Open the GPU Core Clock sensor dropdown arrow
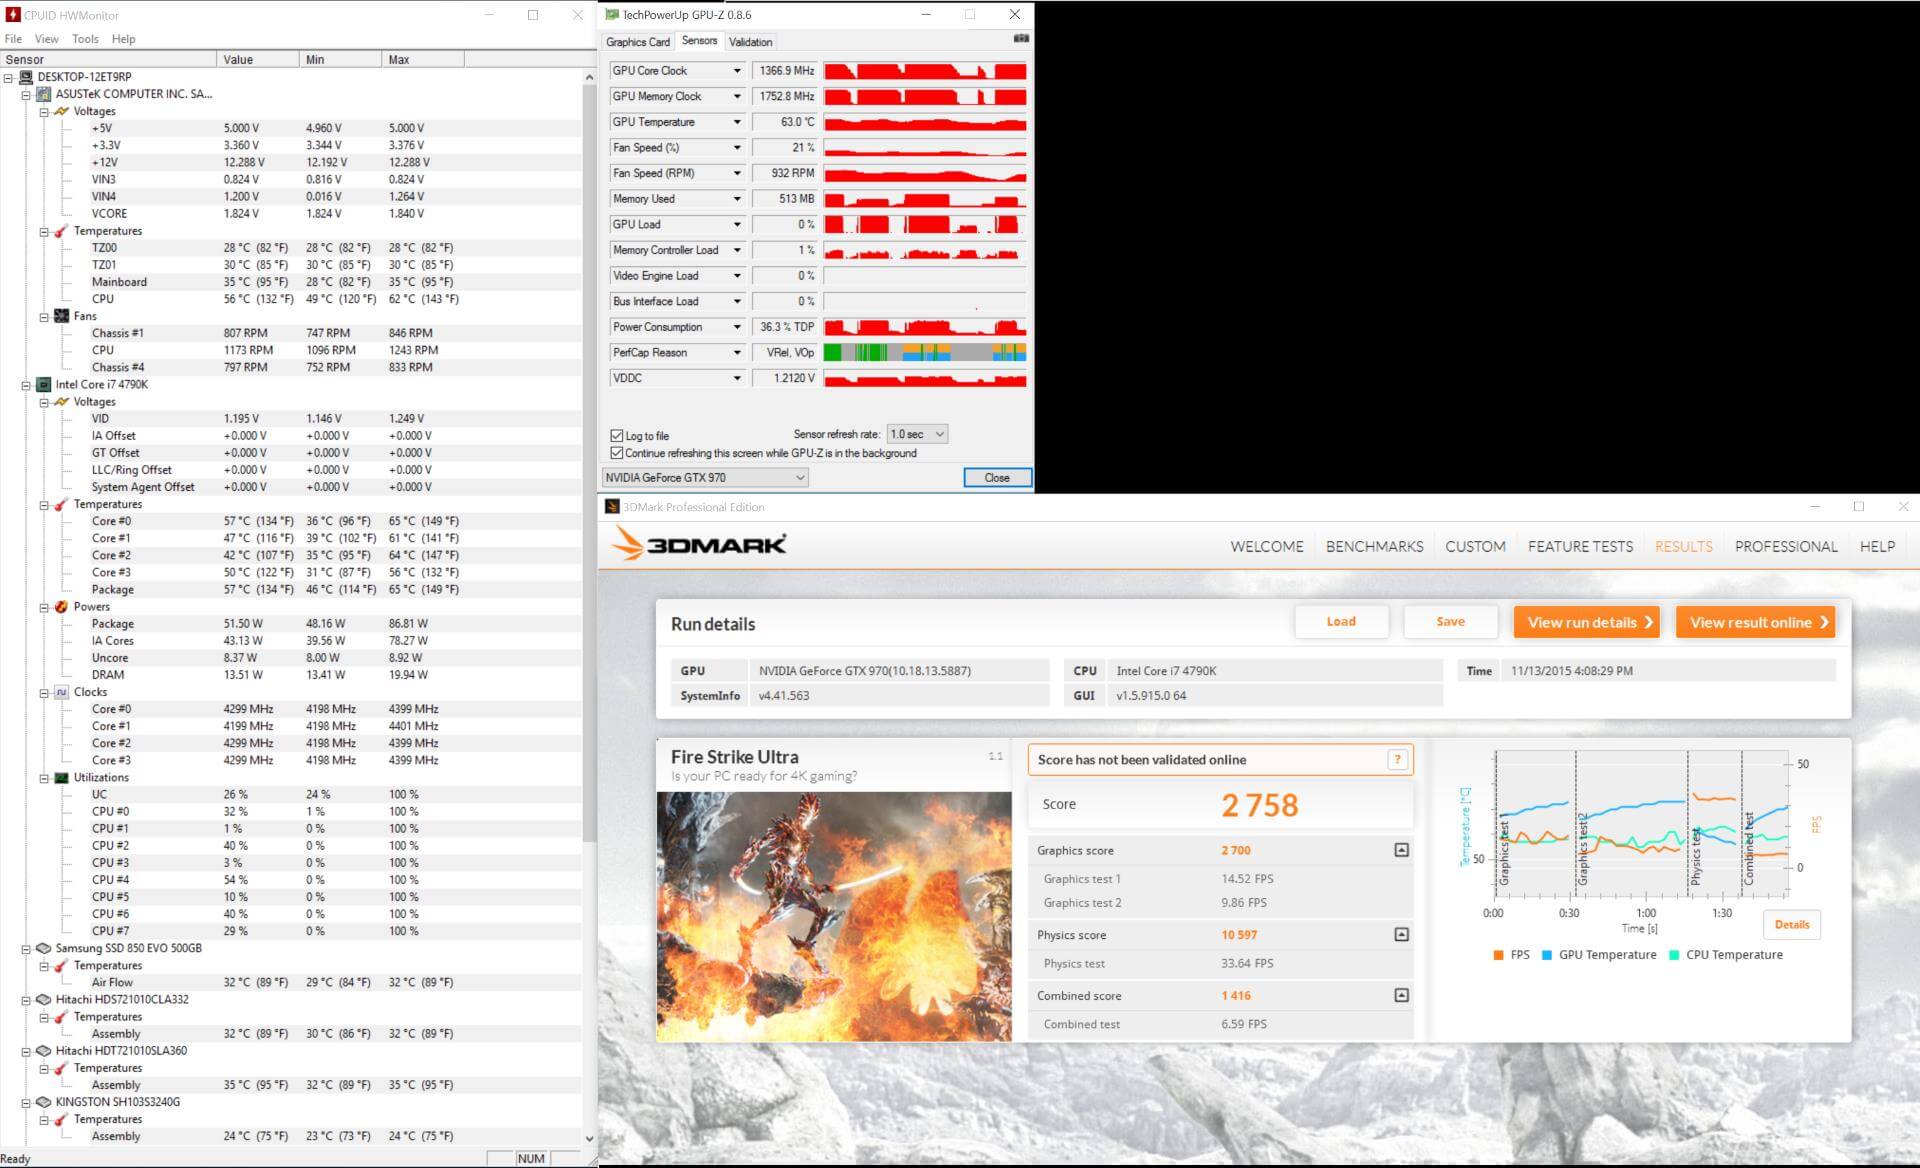This screenshot has height=1168, width=1920. point(737,71)
